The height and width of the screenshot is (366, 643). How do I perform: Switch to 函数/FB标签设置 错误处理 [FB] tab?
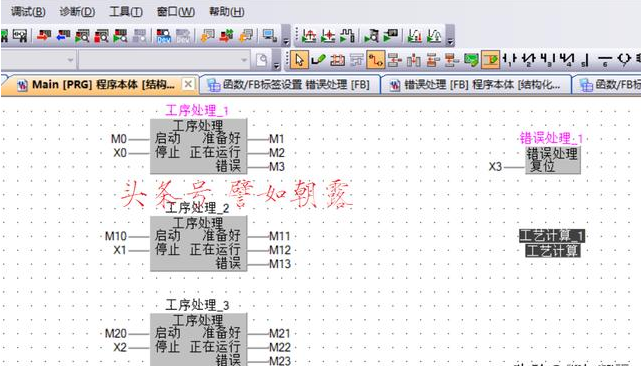click(289, 85)
